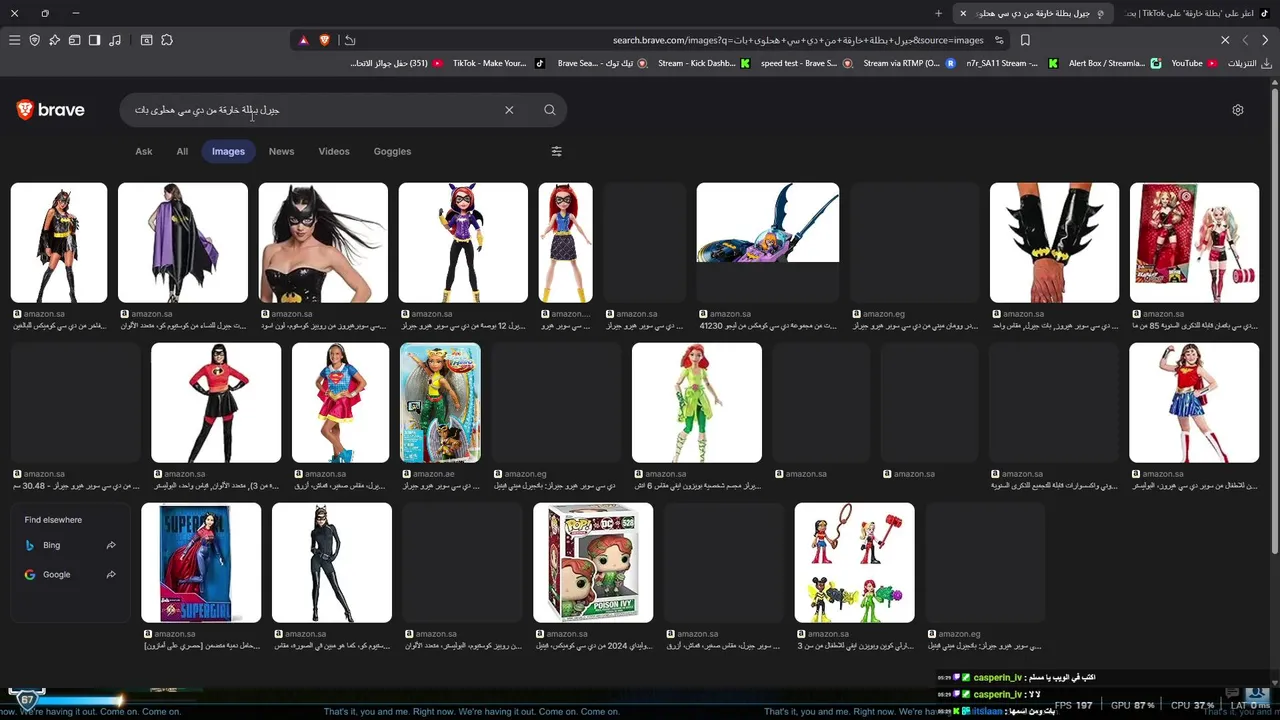The height and width of the screenshot is (720, 1280).
Task: Click the Brave logo on the search page
Action: tap(51, 110)
